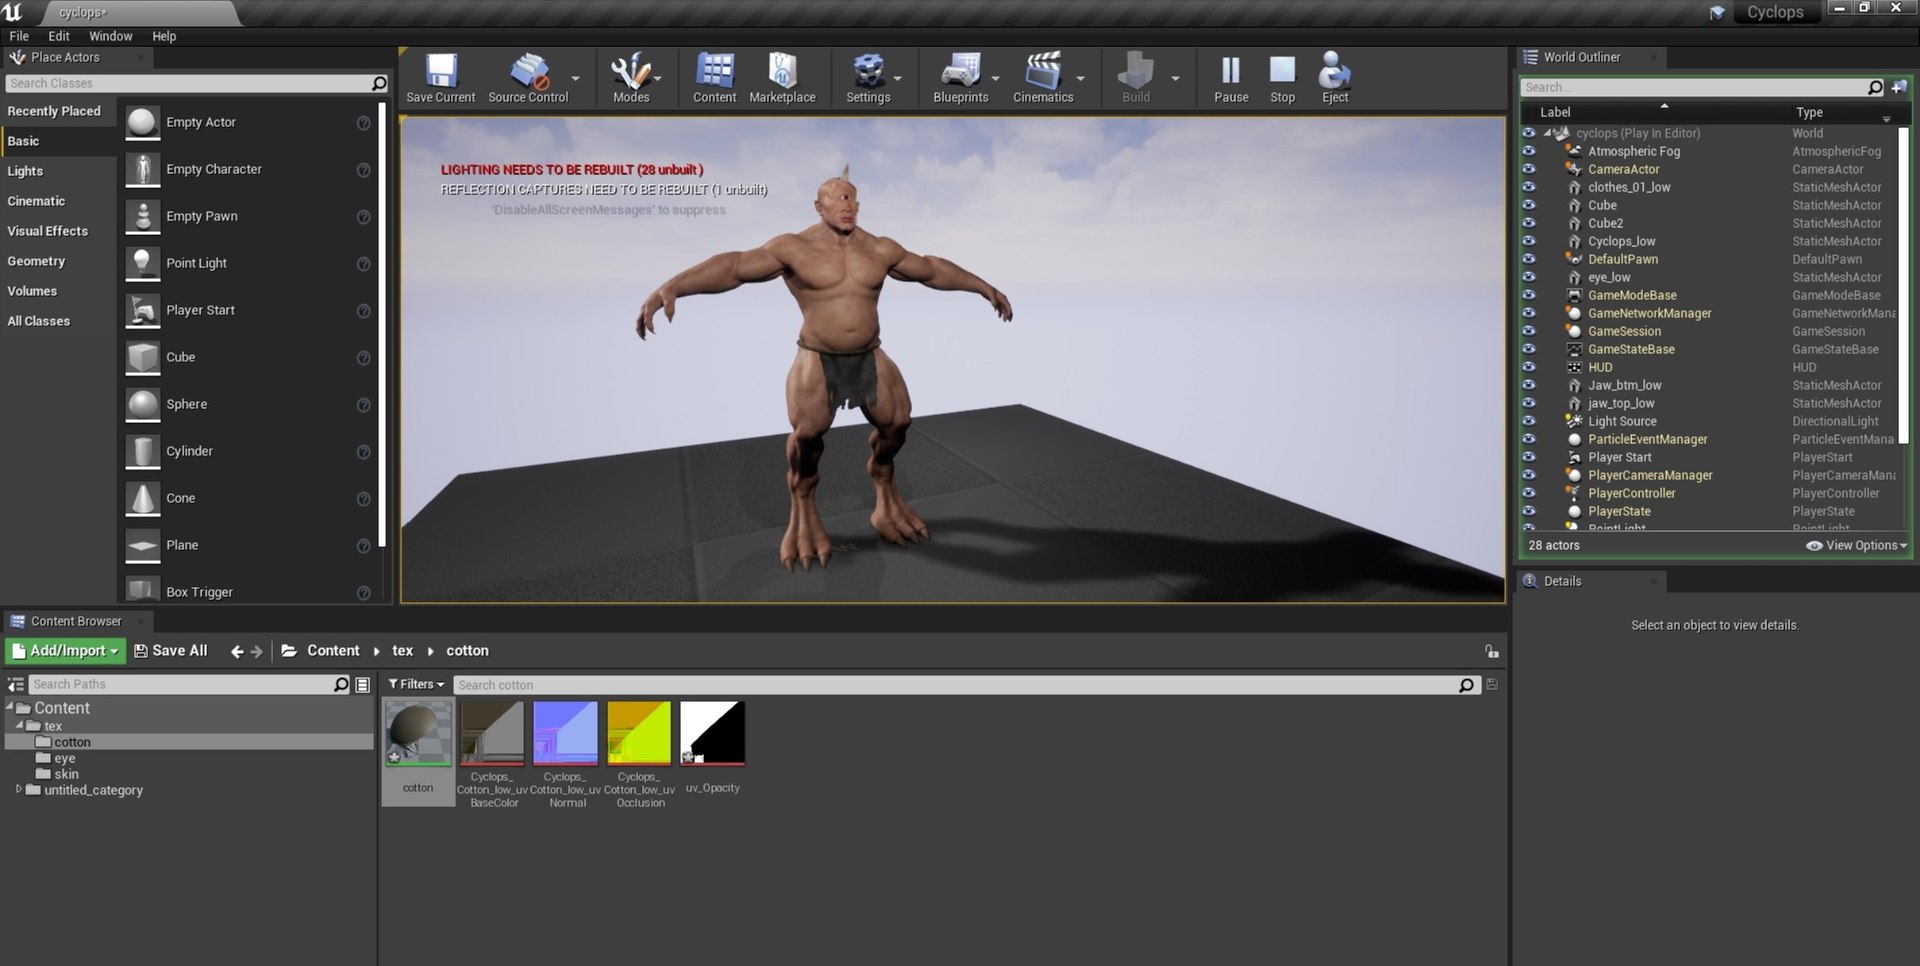Eject from the player controller
The image size is (1920, 966).
click(1335, 78)
